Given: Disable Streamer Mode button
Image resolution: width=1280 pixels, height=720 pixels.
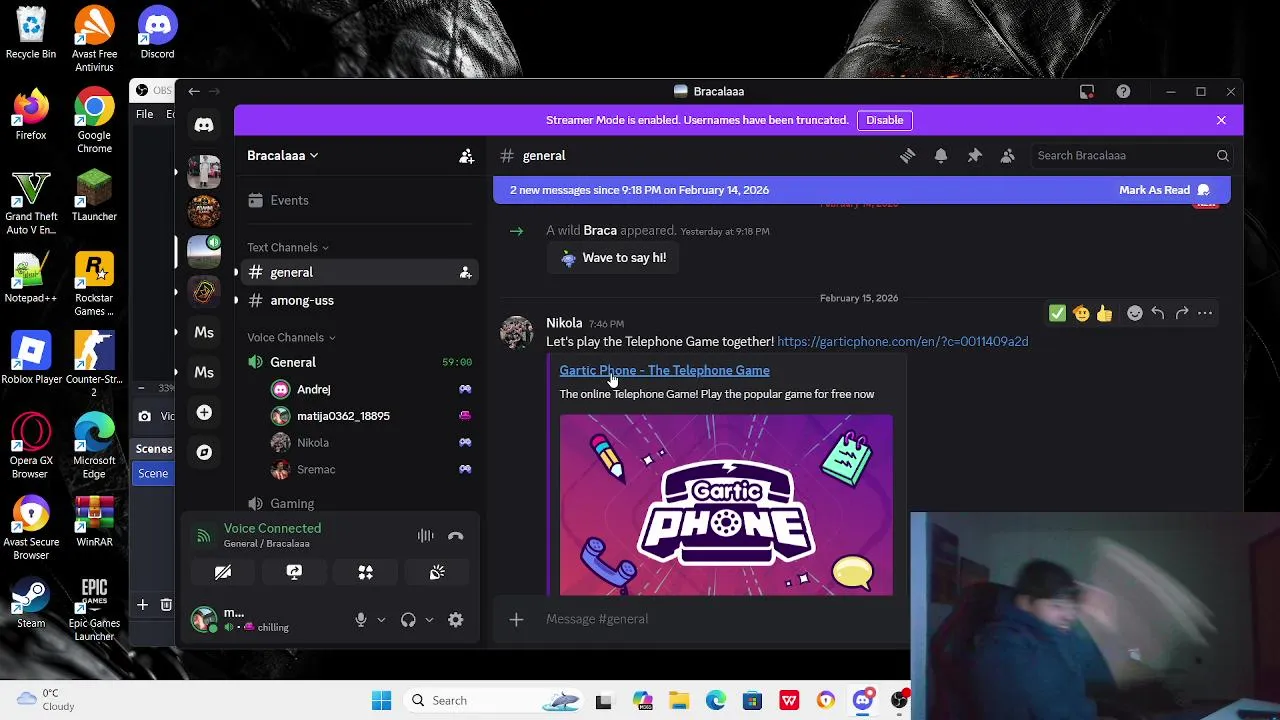Looking at the screenshot, I should coord(884,120).
